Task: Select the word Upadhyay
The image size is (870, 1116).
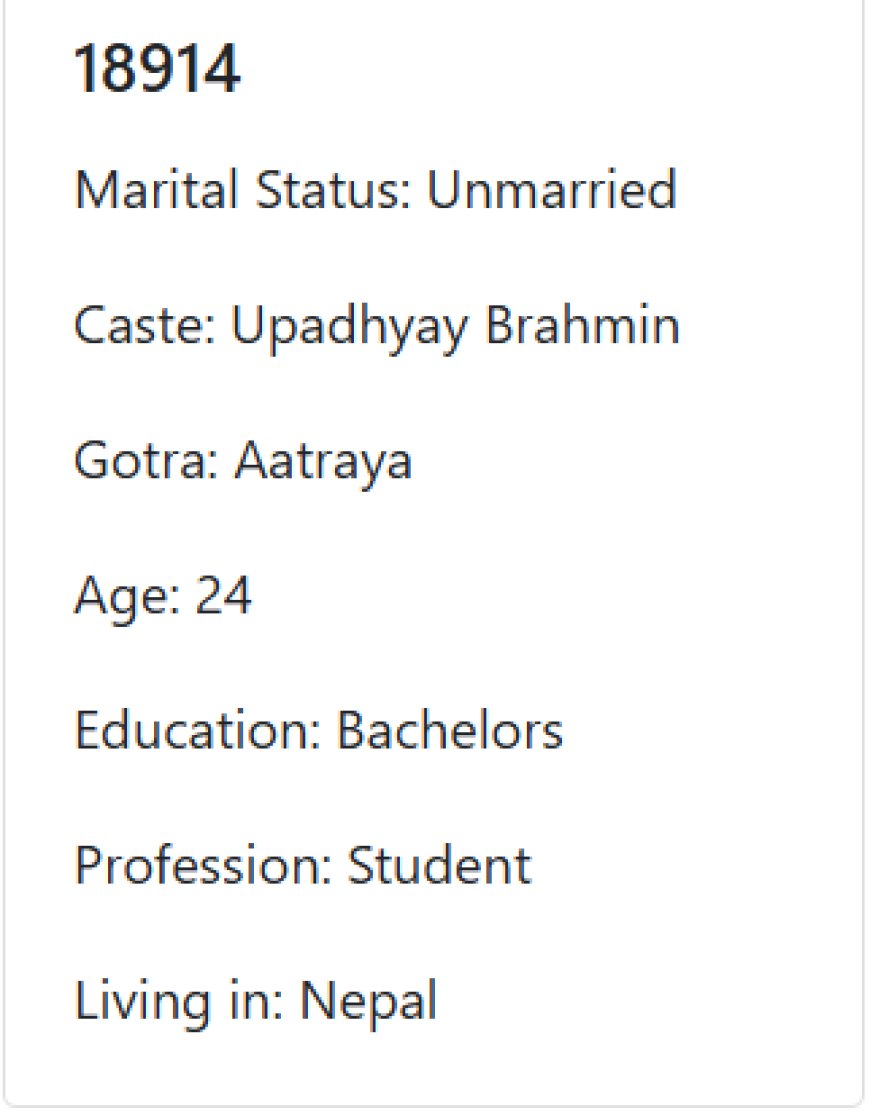Action: 350,327
